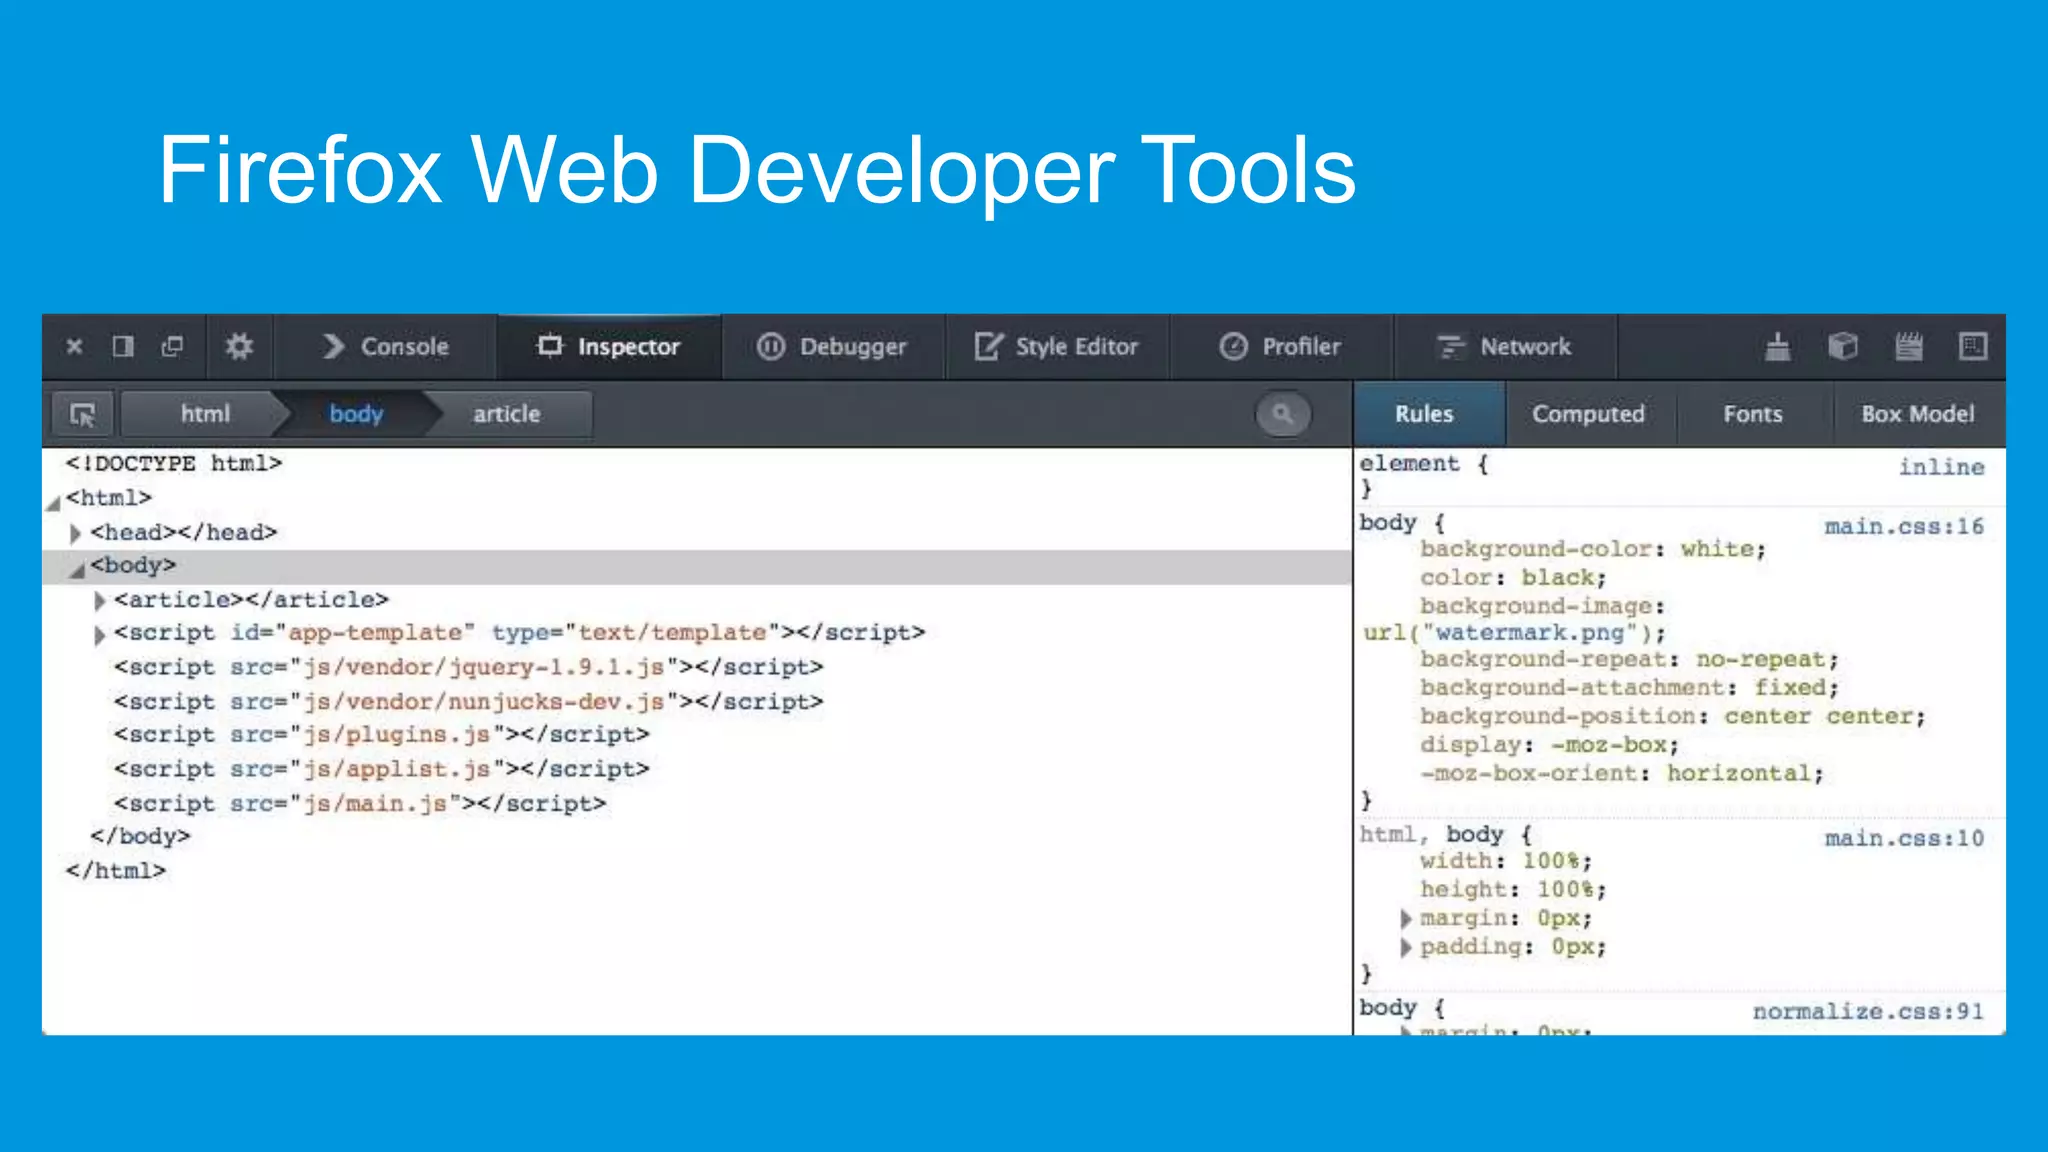Close the developer tools with X icon
Viewport: 2048px width, 1152px height.
tap(74, 347)
